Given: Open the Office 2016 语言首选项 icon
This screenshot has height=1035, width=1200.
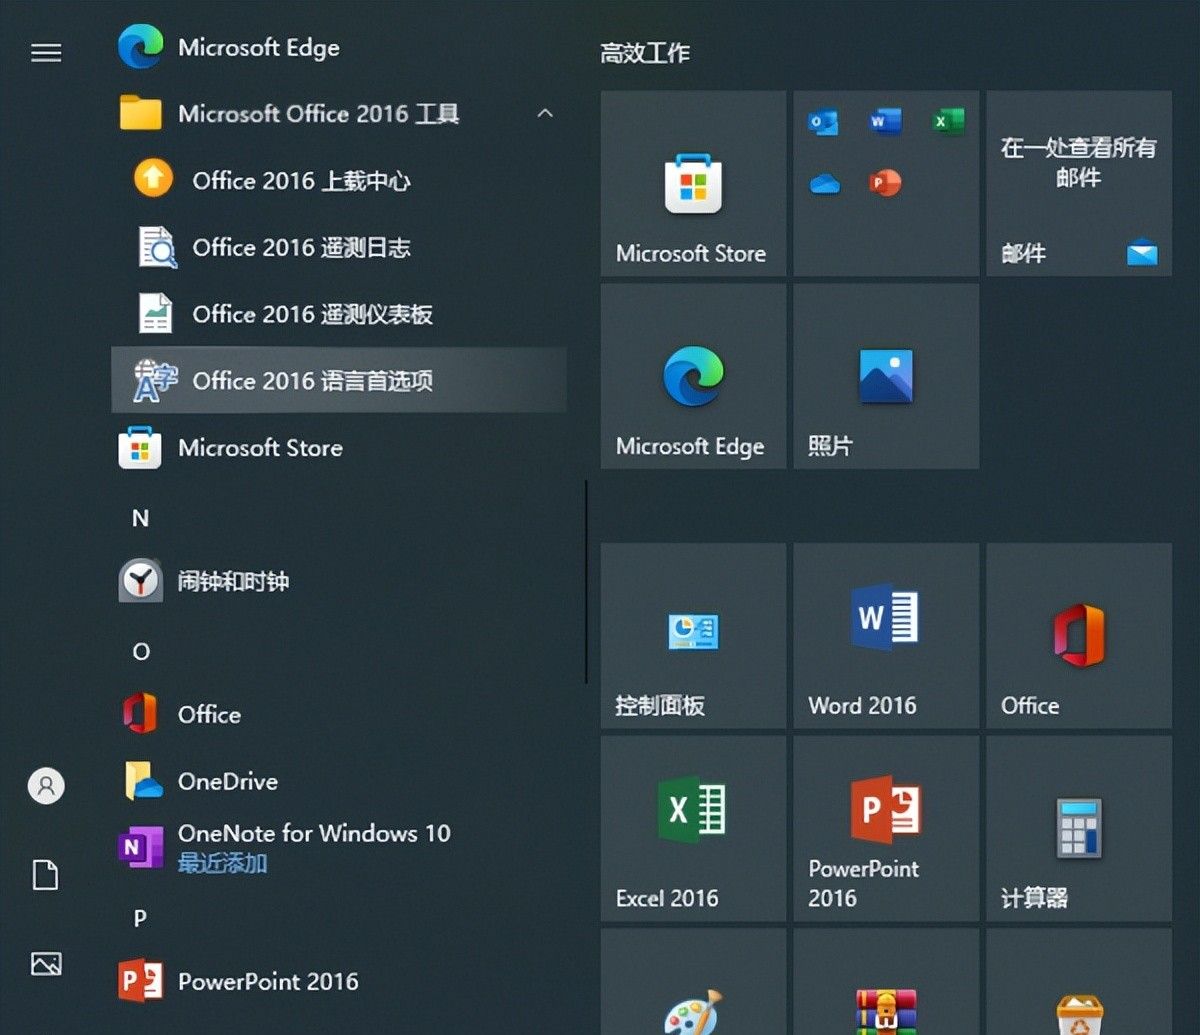Looking at the screenshot, I should 155,380.
